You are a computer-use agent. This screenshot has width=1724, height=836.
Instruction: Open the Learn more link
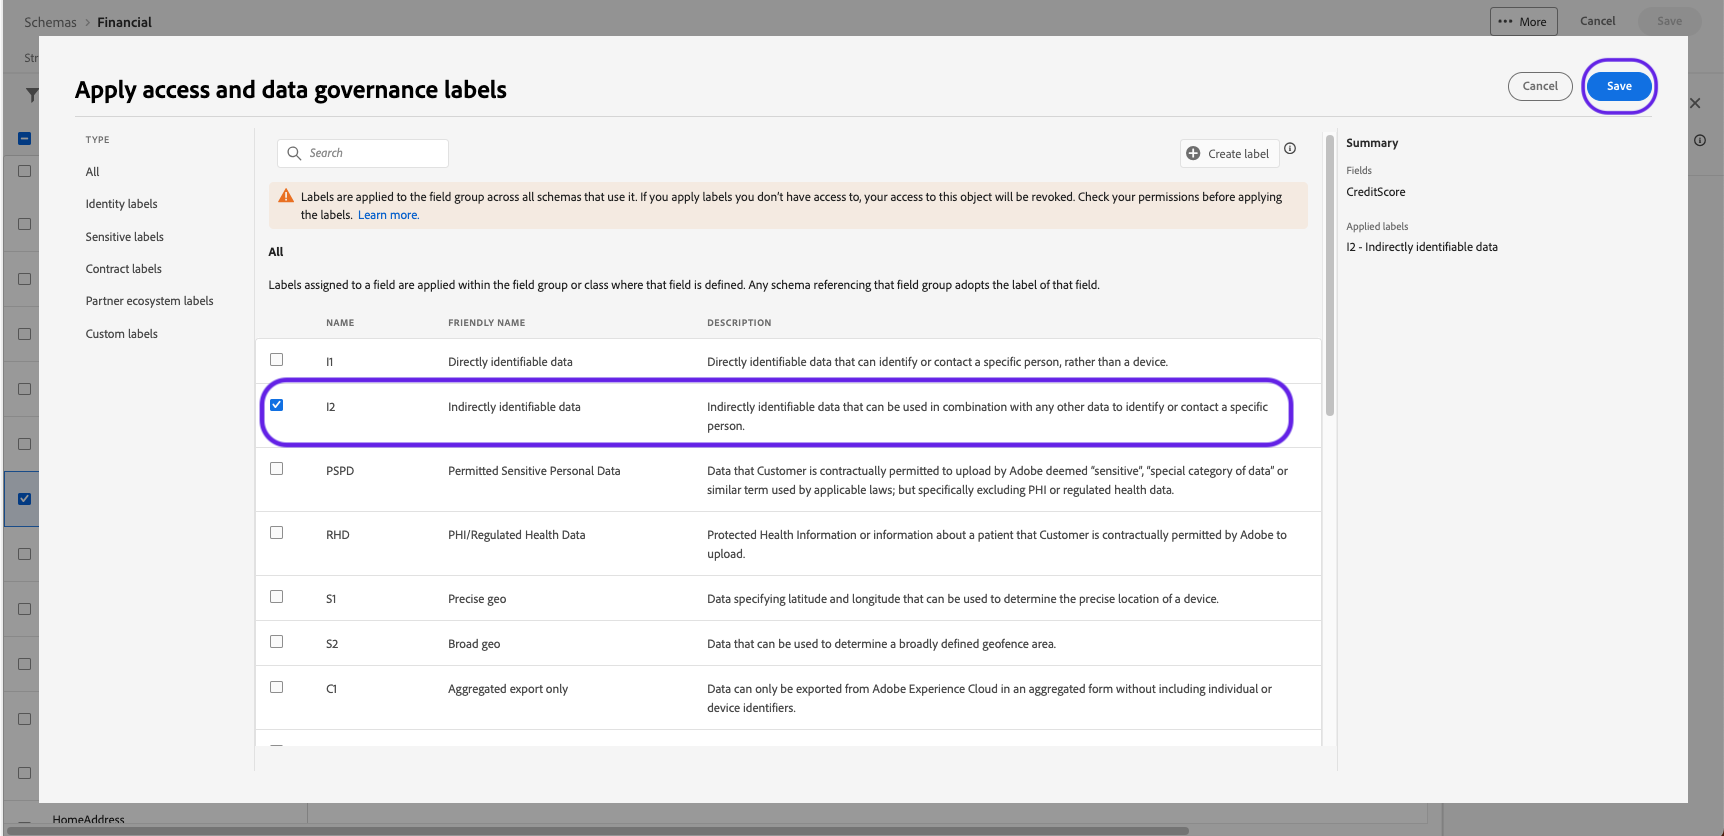[388, 215]
